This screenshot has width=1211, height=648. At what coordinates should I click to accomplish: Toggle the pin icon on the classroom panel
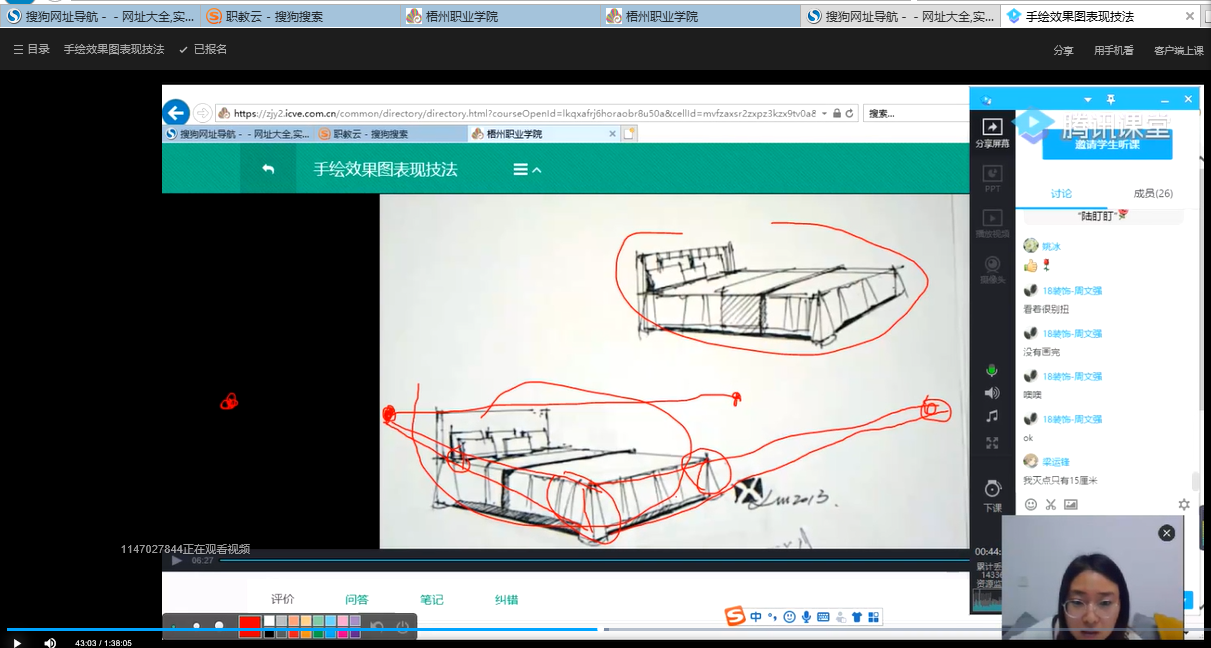(x=1111, y=99)
